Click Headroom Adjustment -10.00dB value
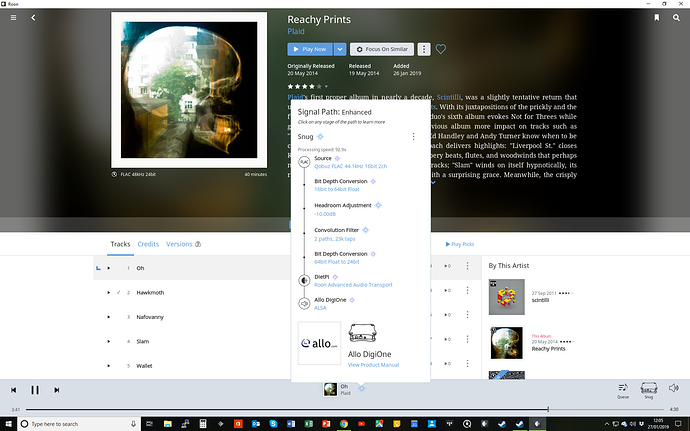Image resolution: width=690 pixels, height=431 pixels. tap(325, 214)
